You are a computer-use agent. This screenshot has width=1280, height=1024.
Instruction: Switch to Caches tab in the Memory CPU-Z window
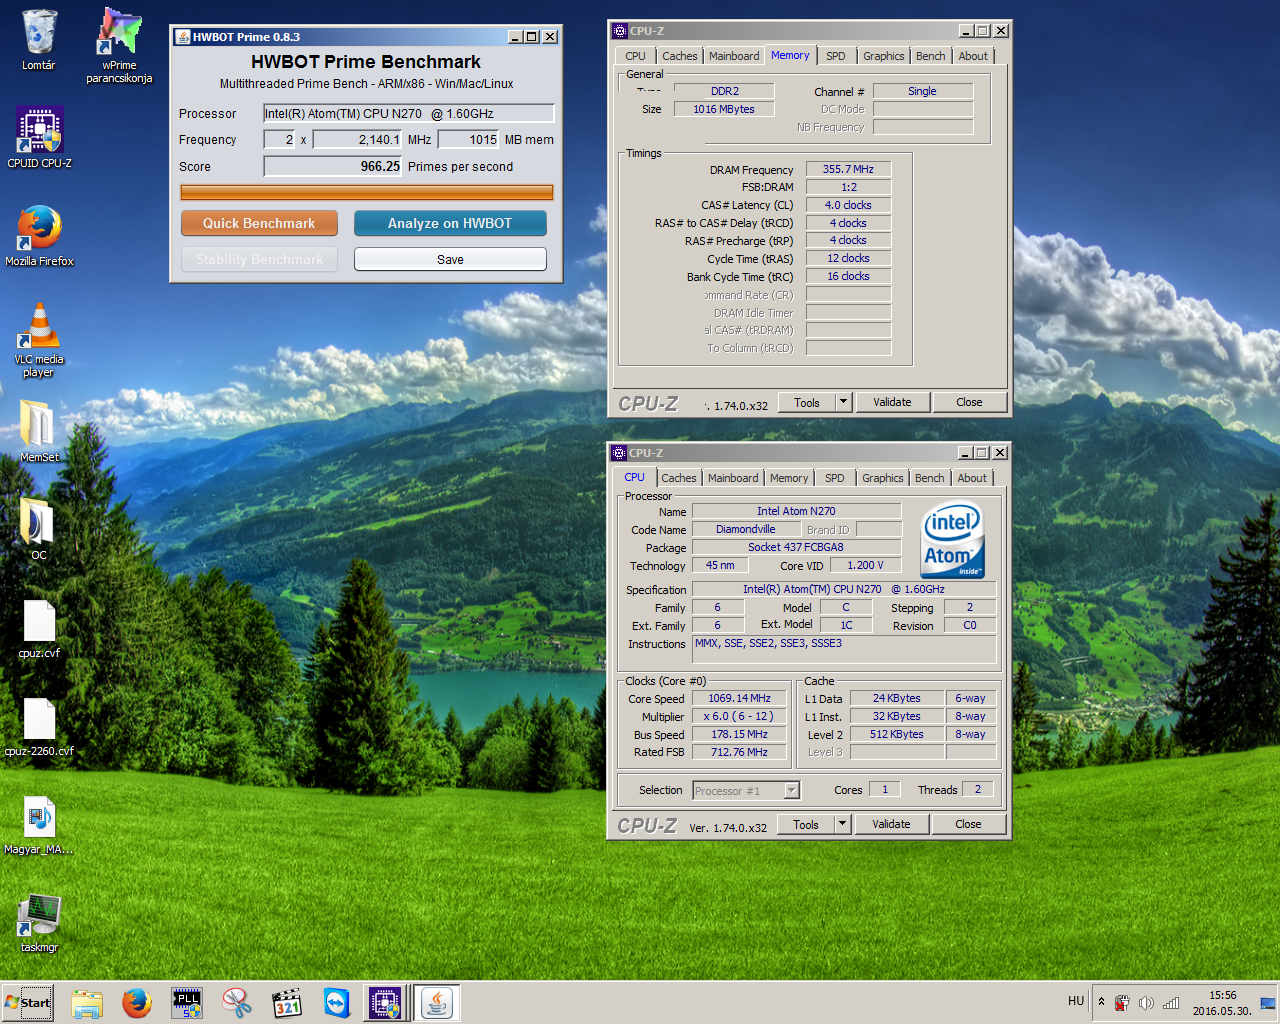679,56
